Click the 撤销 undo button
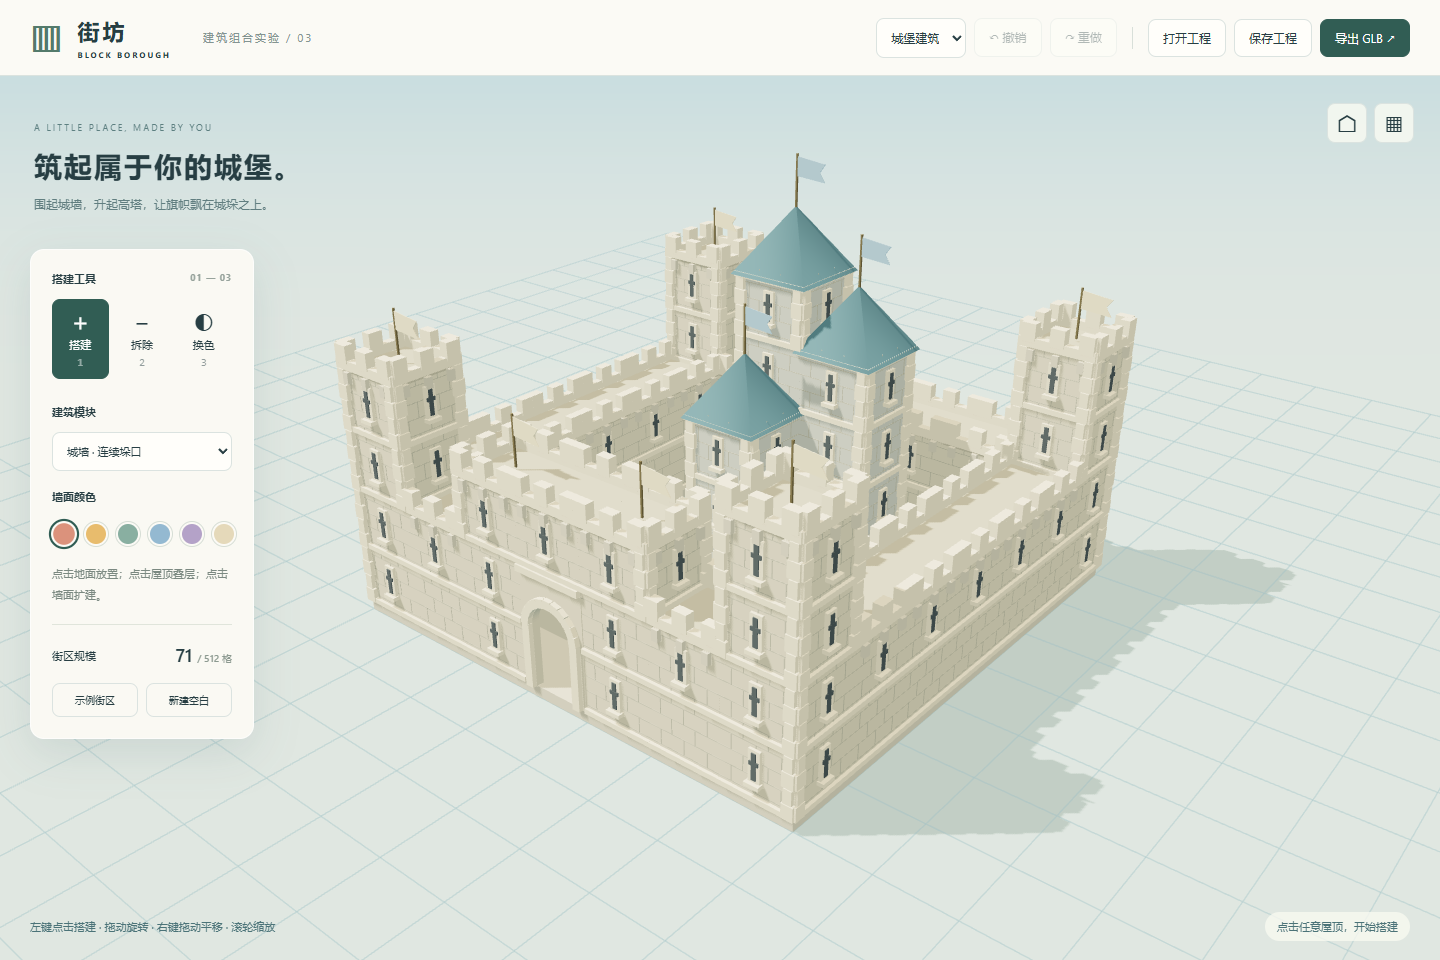This screenshot has height=960, width=1440. click(x=1008, y=38)
